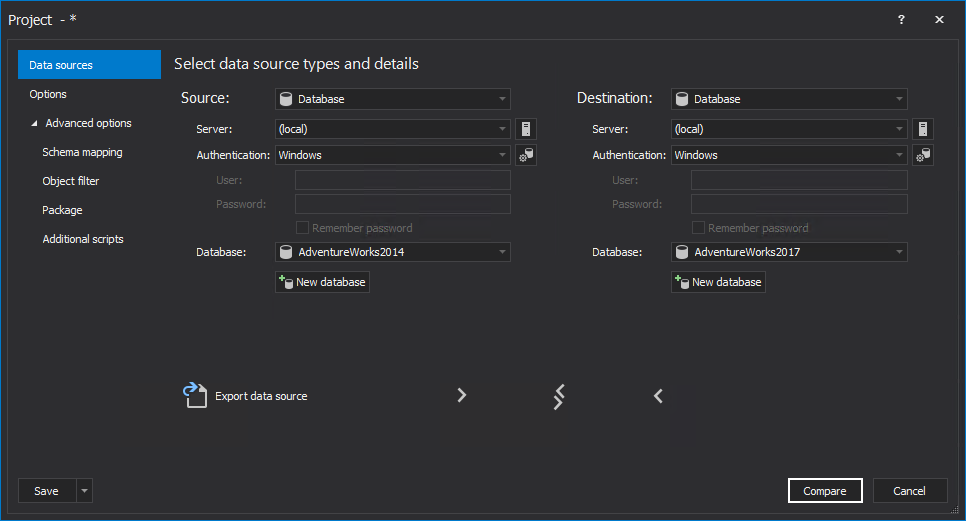Open the destination Authentication dropdown
Screen dimensions: 966x521
point(898,155)
